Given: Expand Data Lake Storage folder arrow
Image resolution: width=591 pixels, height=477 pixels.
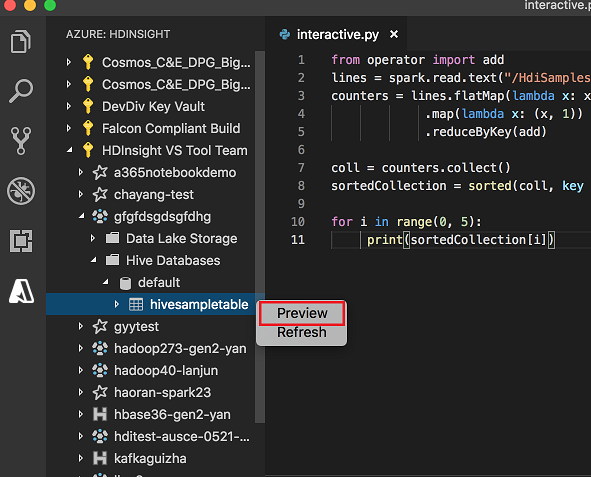Looking at the screenshot, I should coord(93,238).
